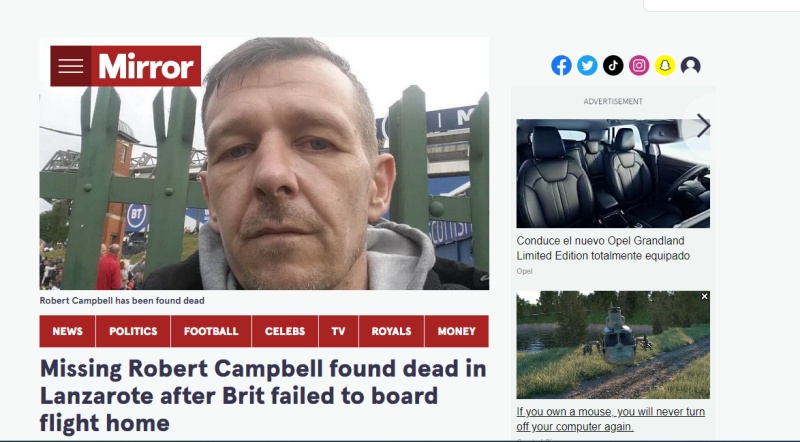Switch to the TV section
Viewport: 800px width, 442px height.
click(338, 331)
